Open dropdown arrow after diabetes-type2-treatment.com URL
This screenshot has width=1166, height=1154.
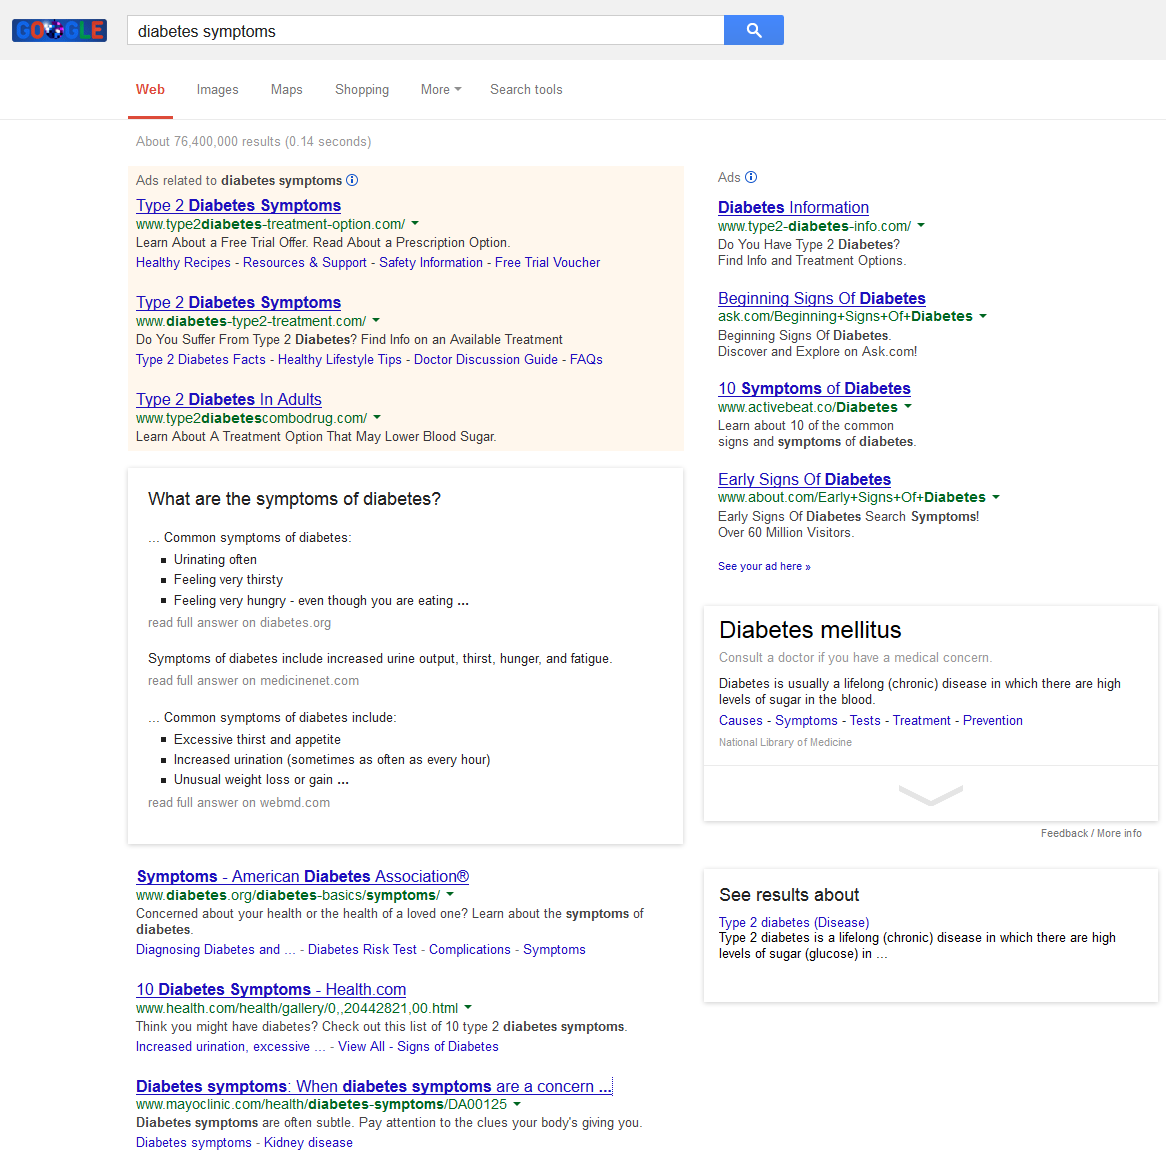pyautogui.click(x=376, y=320)
